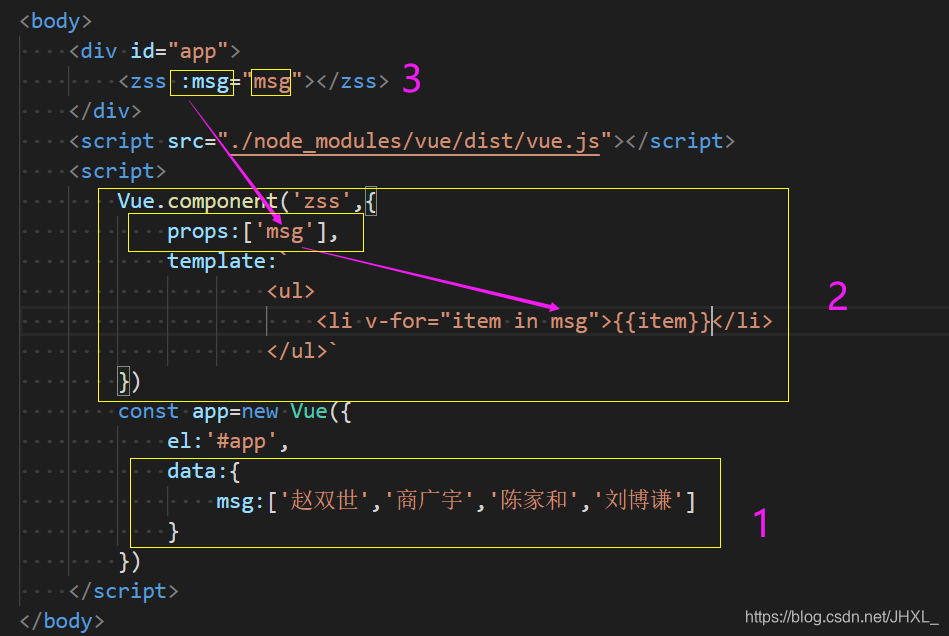The width and height of the screenshot is (949, 636).
Task: Click the Vue.component call text
Action: coord(197,202)
